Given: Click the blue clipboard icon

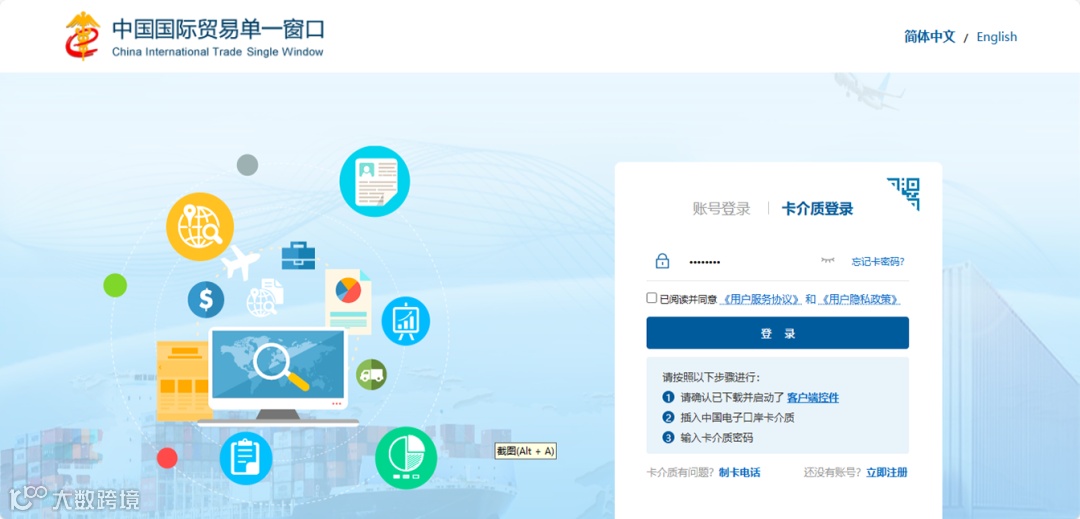Looking at the screenshot, I should click(246, 457).
